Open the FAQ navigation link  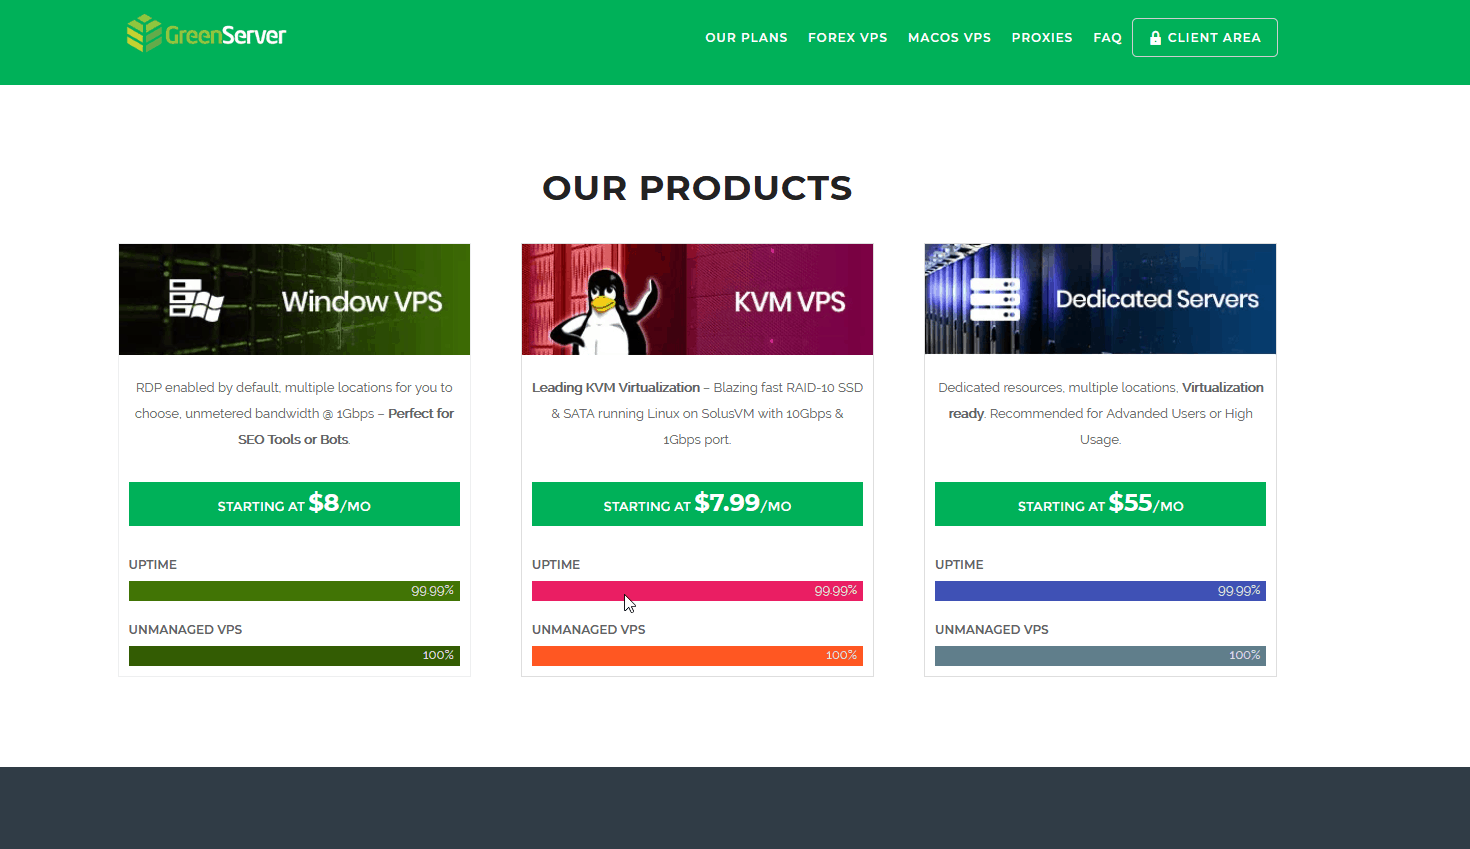(1107, 38)
